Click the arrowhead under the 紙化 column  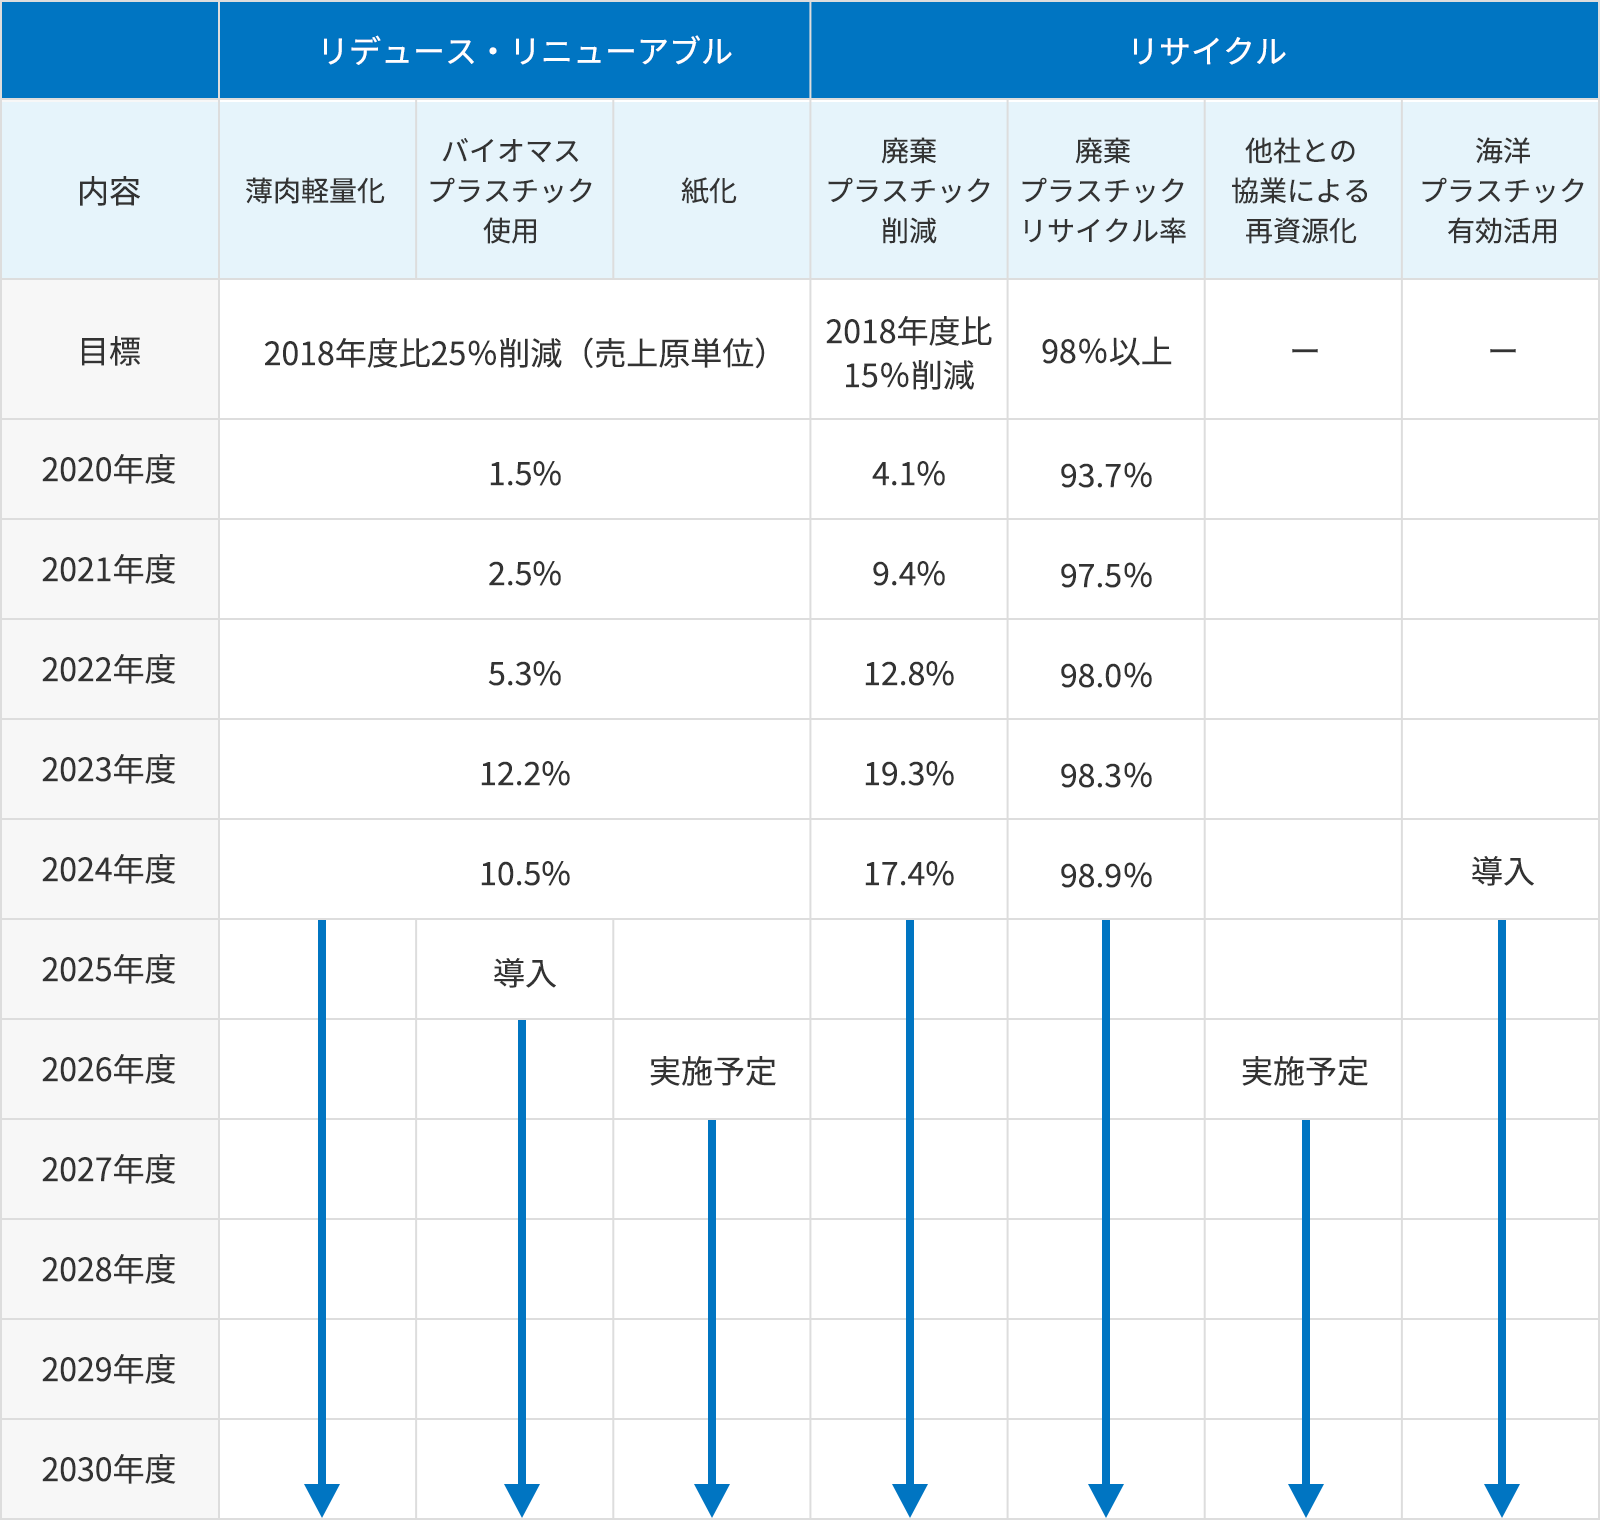click(712, 1498)
